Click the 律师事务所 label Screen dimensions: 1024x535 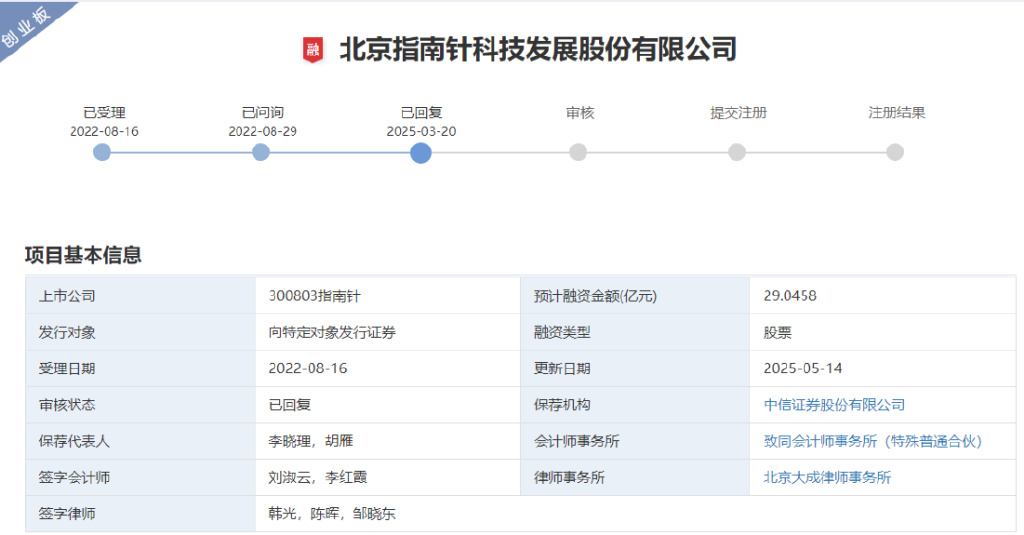(569, 478)
